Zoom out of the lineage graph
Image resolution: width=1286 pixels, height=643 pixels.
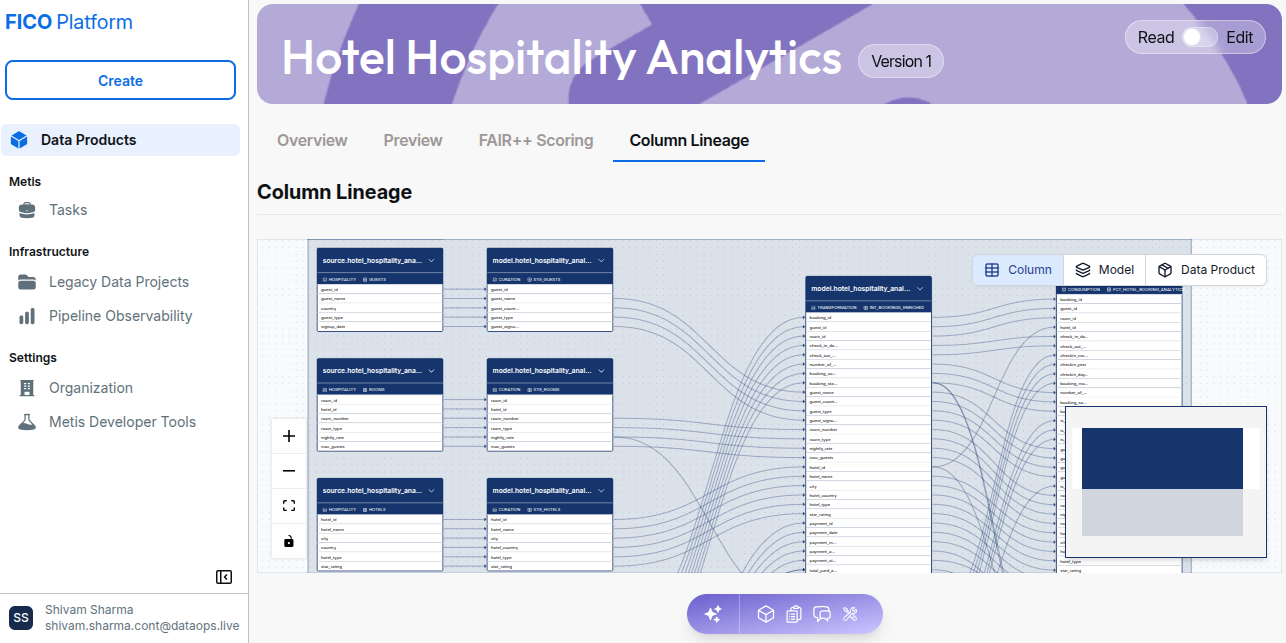[x=289, y=471]
